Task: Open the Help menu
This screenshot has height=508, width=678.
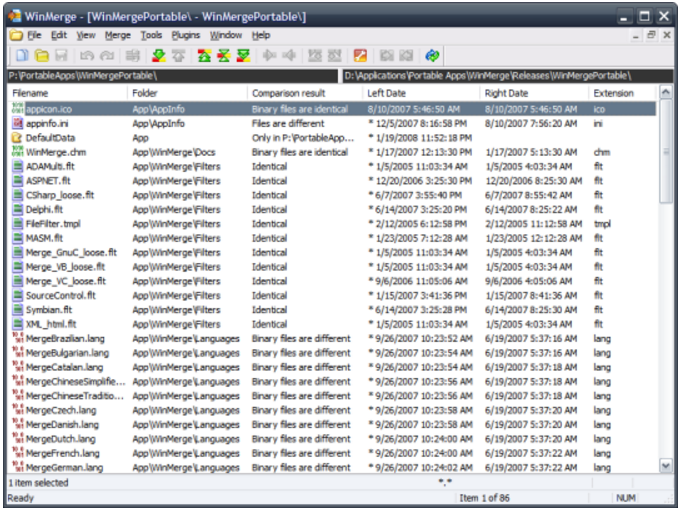Action: [x=261, y=35]
